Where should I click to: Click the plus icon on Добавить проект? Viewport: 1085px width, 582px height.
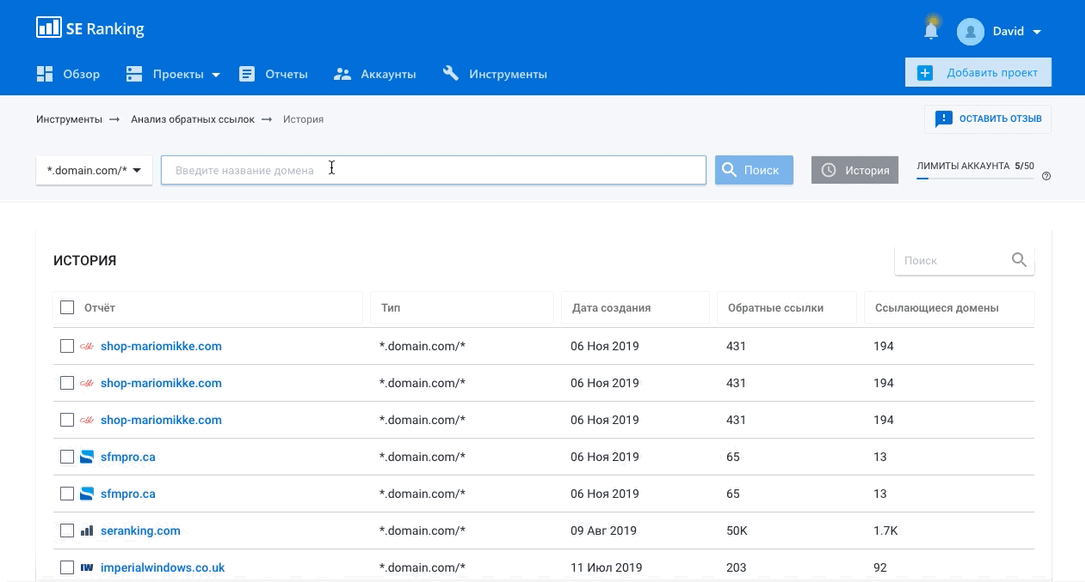tap(925, 73)
